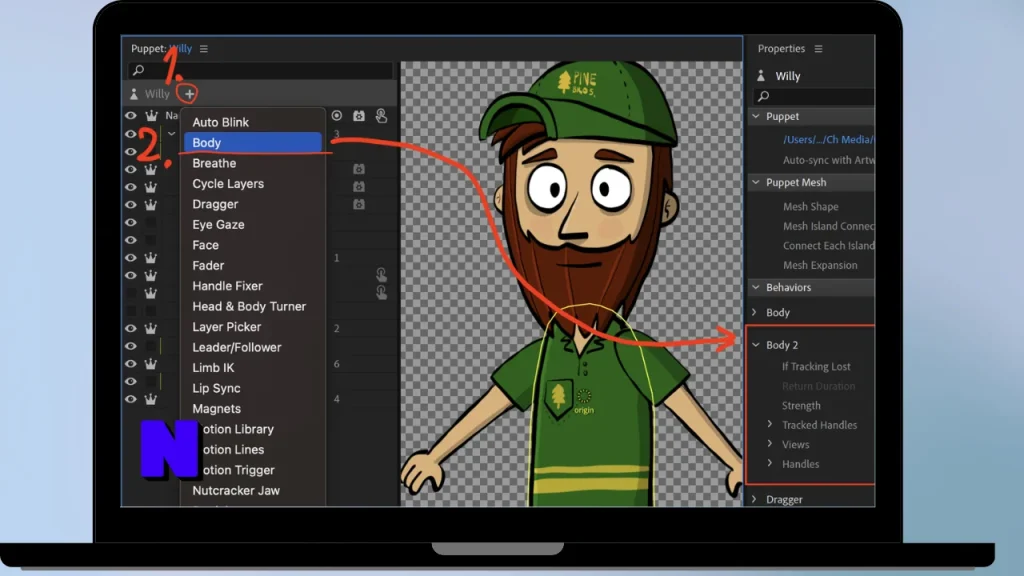This screenshot has width=1024, height=576.
Task: Select Body in the behavior menu
Action: pos(252,142)
